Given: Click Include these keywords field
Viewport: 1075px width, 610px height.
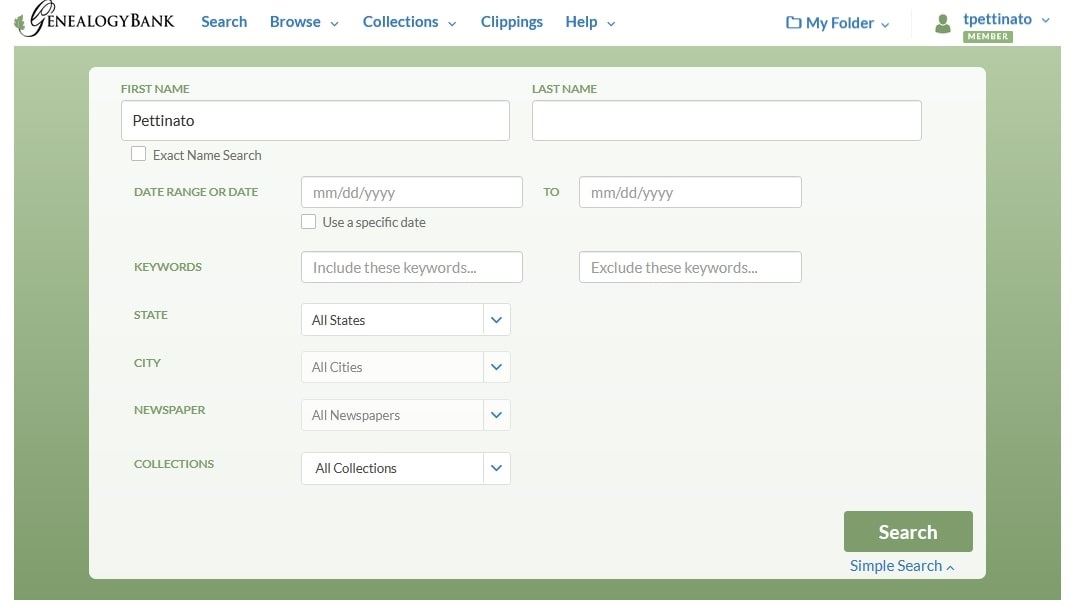Looking at the screenshot, I should click(411, 267).
